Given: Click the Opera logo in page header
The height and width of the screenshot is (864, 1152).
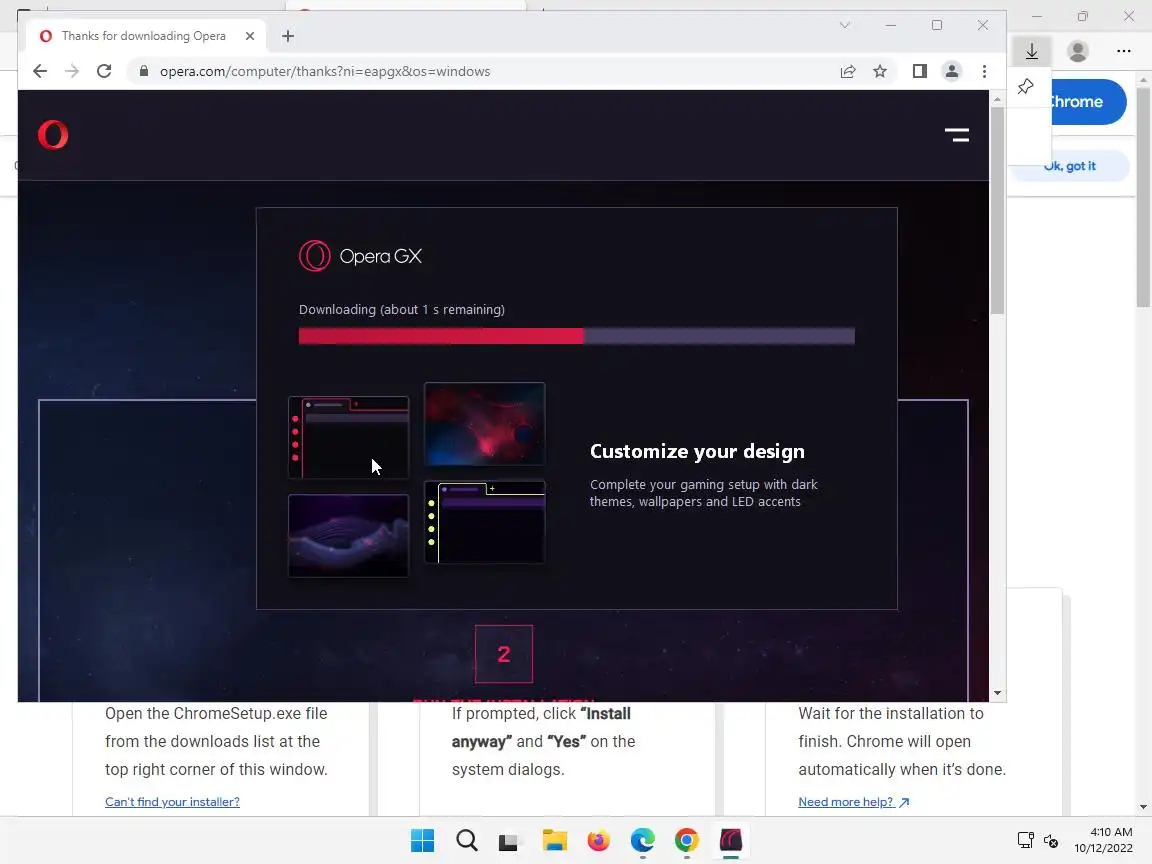Looking at the screenshot, I should 53,134.
